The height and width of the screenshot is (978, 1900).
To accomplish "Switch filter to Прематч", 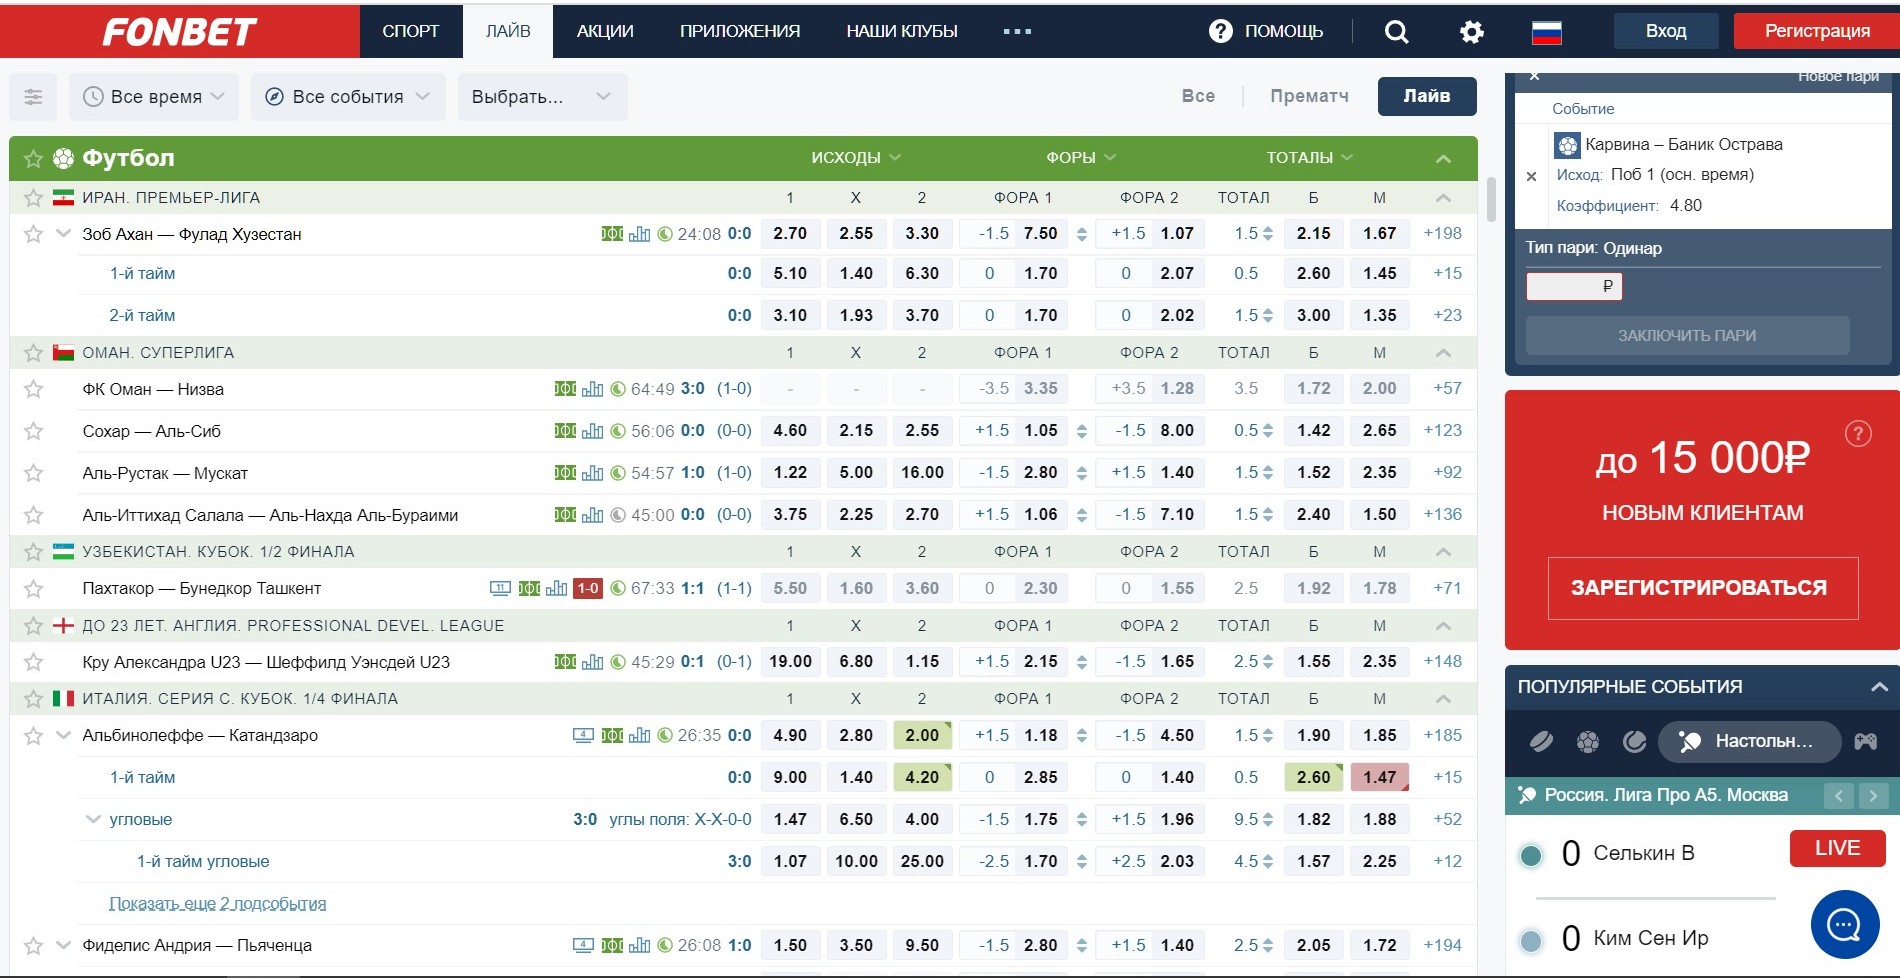I will tap(1309, 96).
